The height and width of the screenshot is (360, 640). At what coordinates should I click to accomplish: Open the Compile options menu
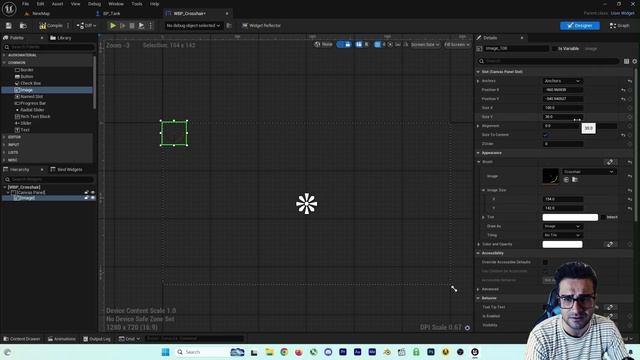[68, 26]
